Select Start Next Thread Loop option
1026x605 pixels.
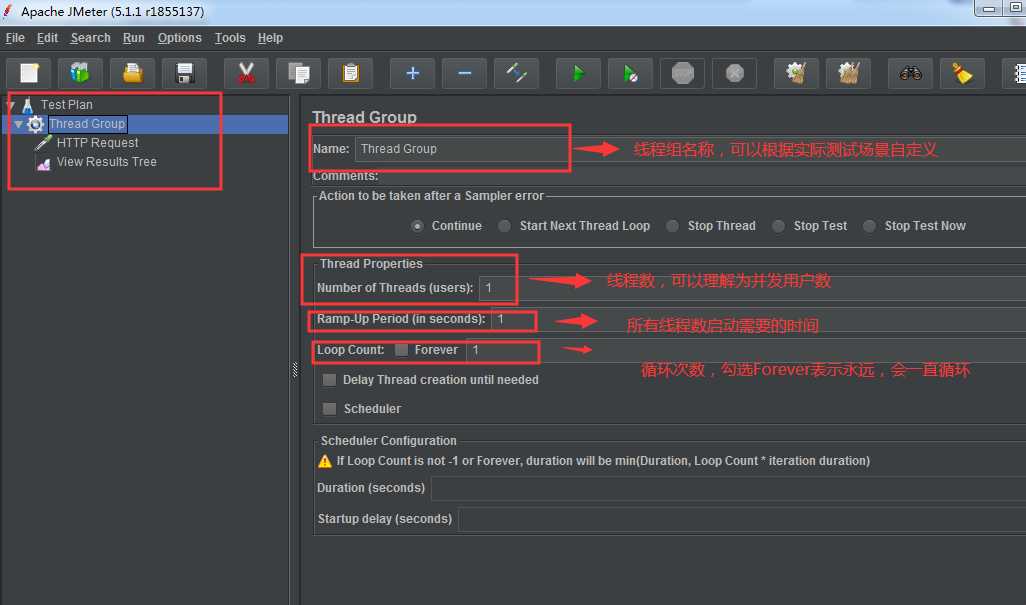tap(504, 226)
